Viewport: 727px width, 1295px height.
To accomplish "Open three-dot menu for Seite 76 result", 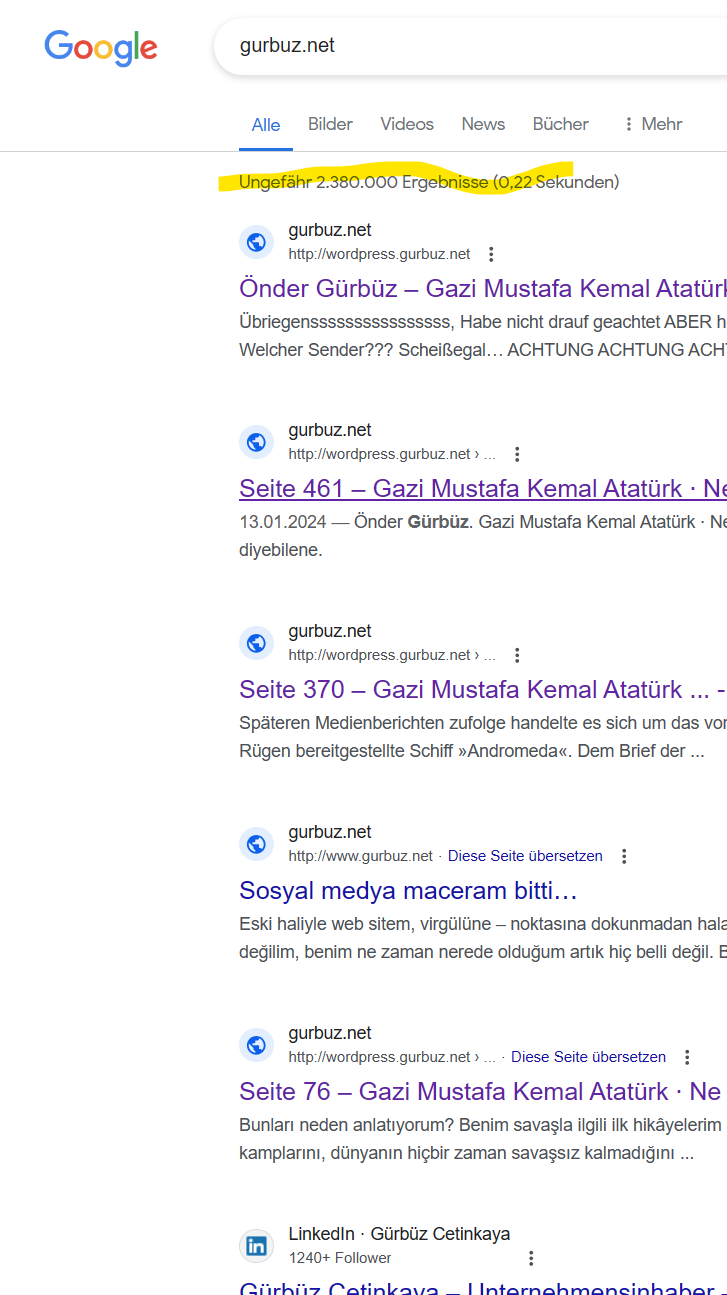I will tap(687, 1057).
